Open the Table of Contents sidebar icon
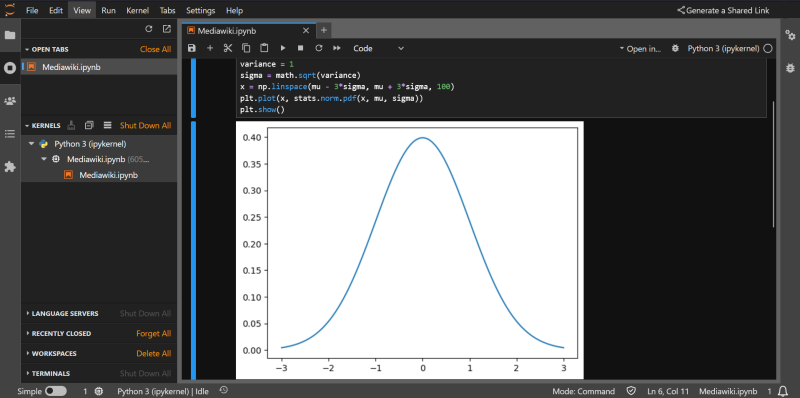 tap(10, 134)
